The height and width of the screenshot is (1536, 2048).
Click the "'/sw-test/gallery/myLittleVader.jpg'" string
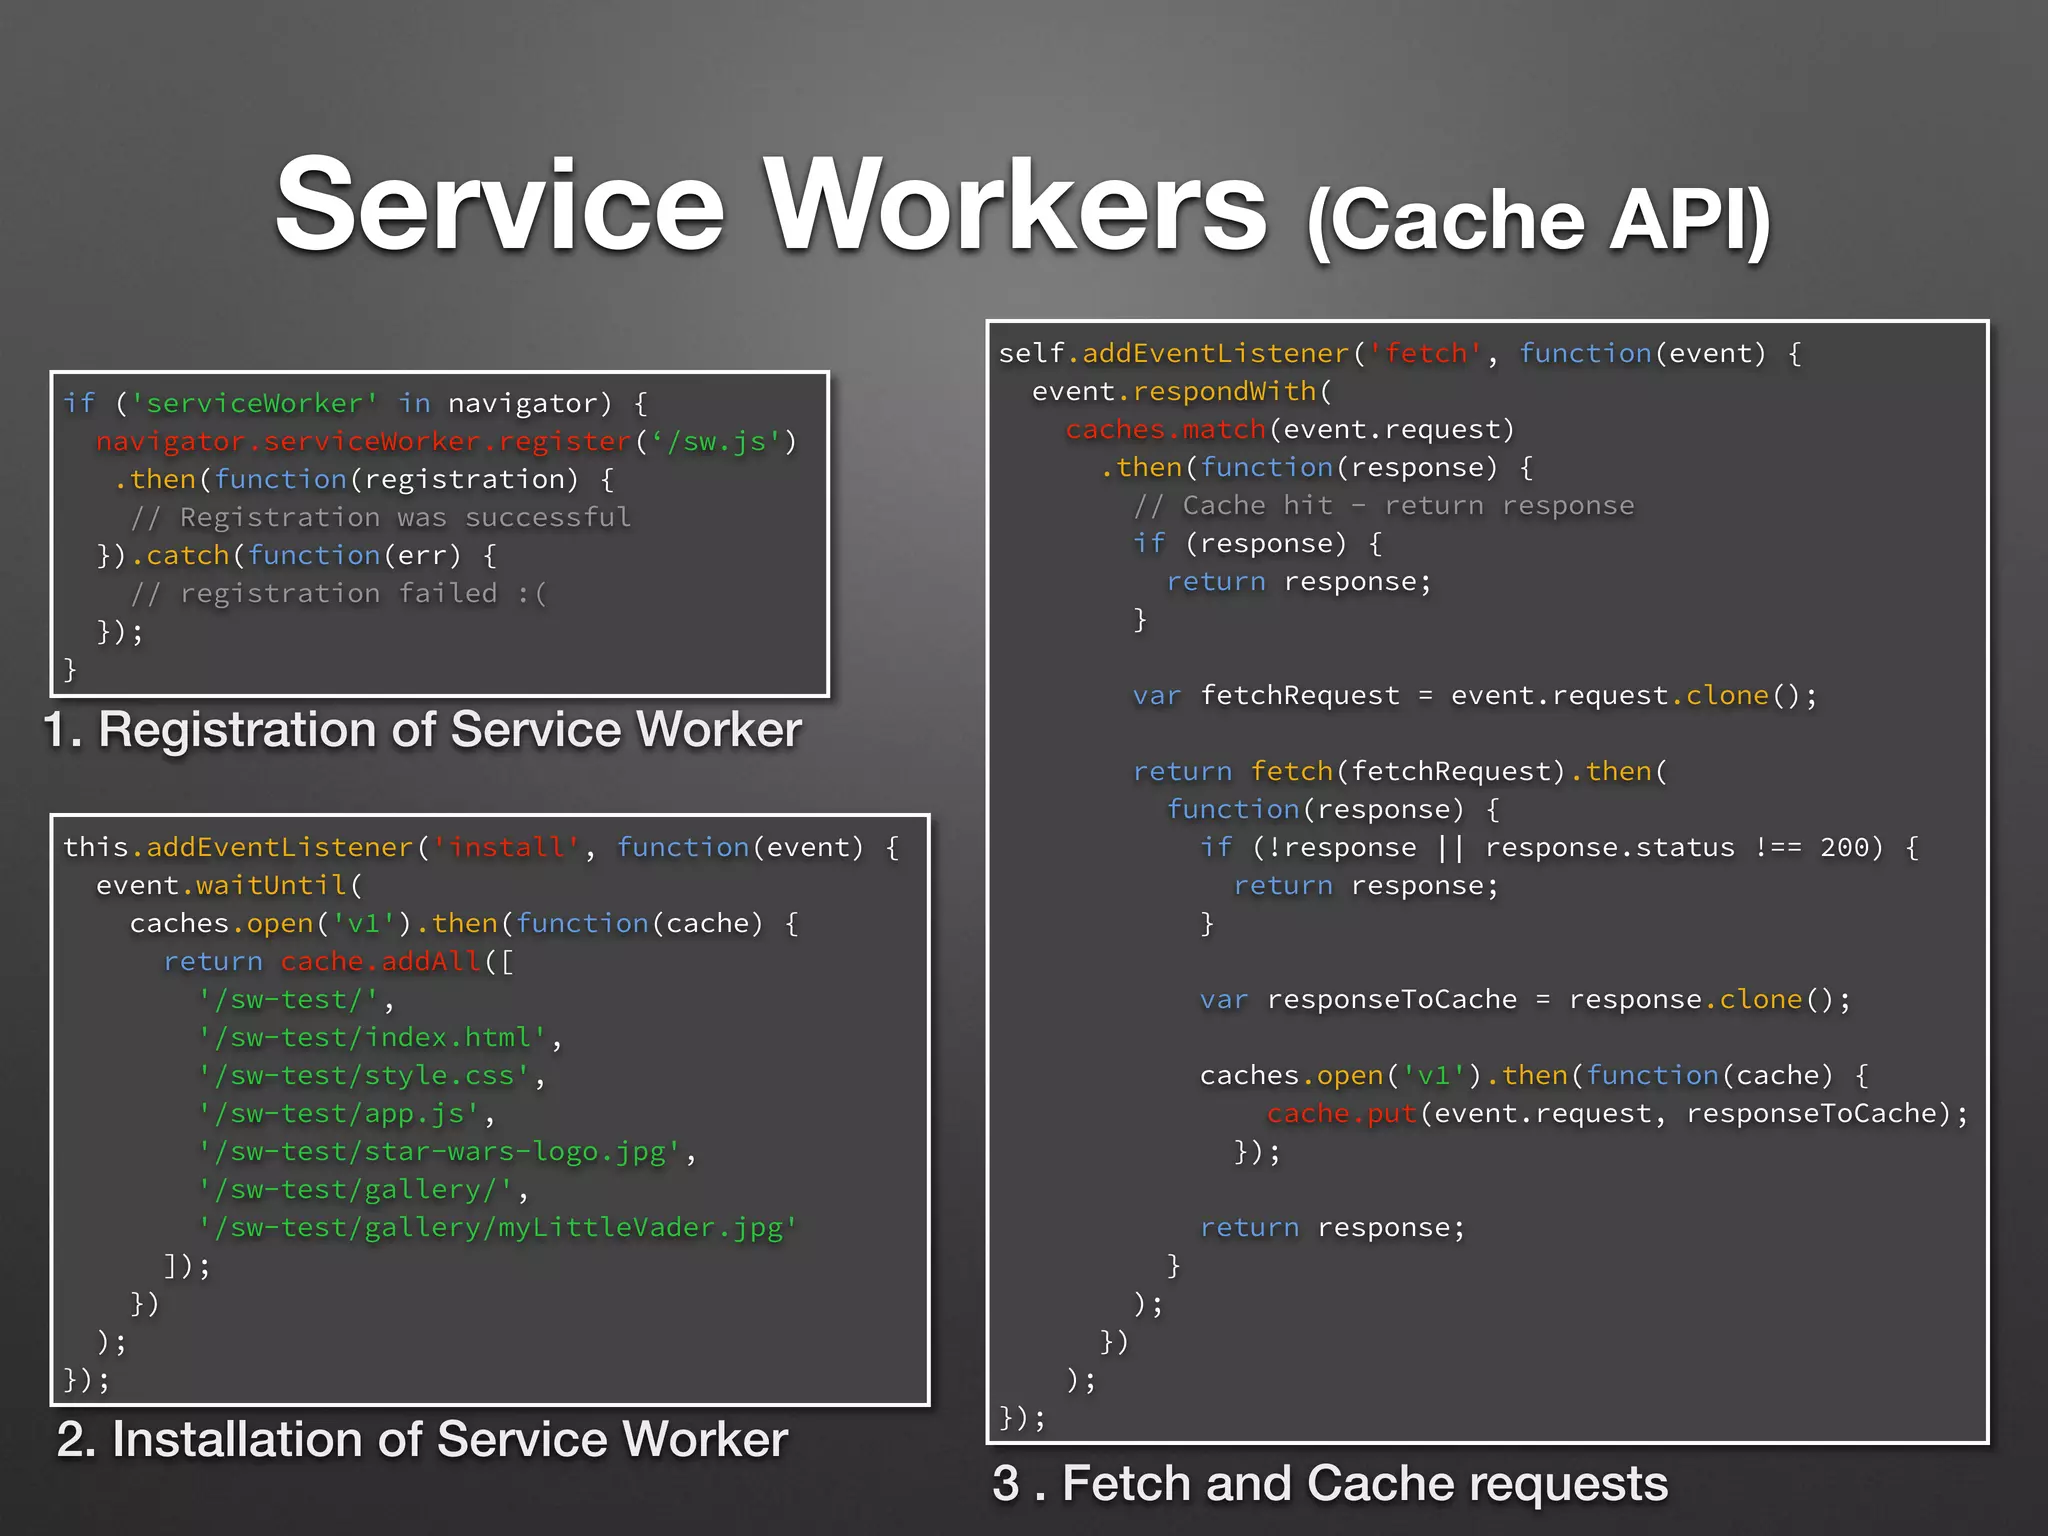pyautogui.click(x=498, y=1227)
